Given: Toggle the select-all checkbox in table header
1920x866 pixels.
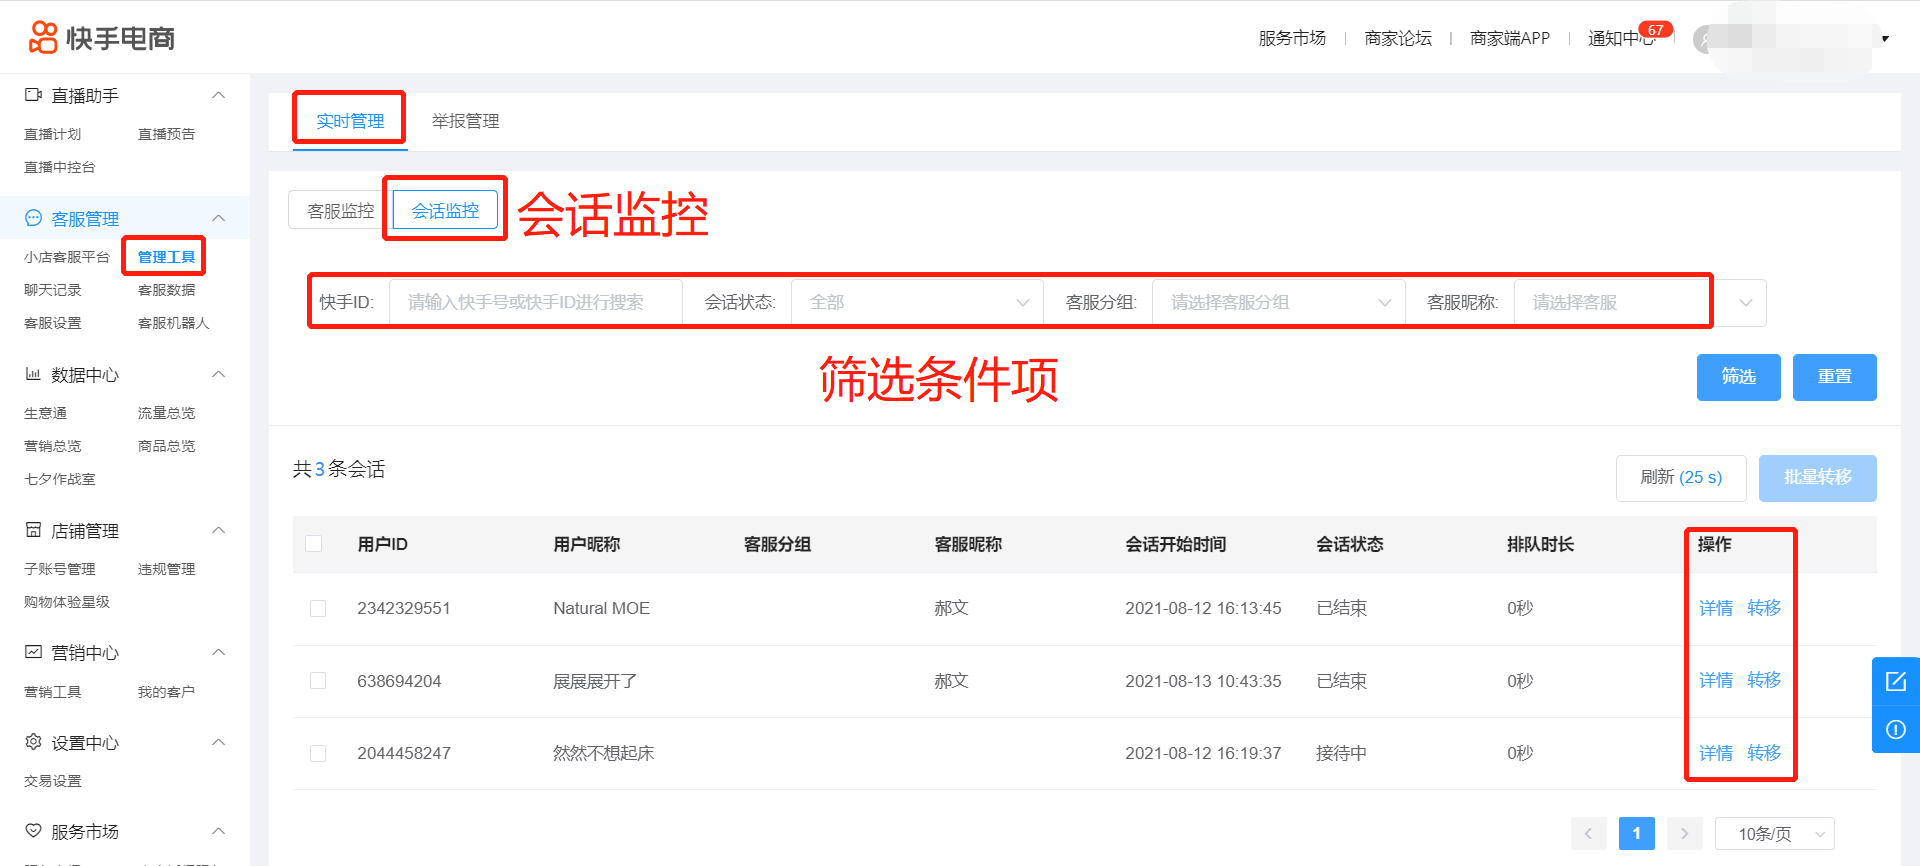Looking at the screenshot, I should click(x=314, y=544).
